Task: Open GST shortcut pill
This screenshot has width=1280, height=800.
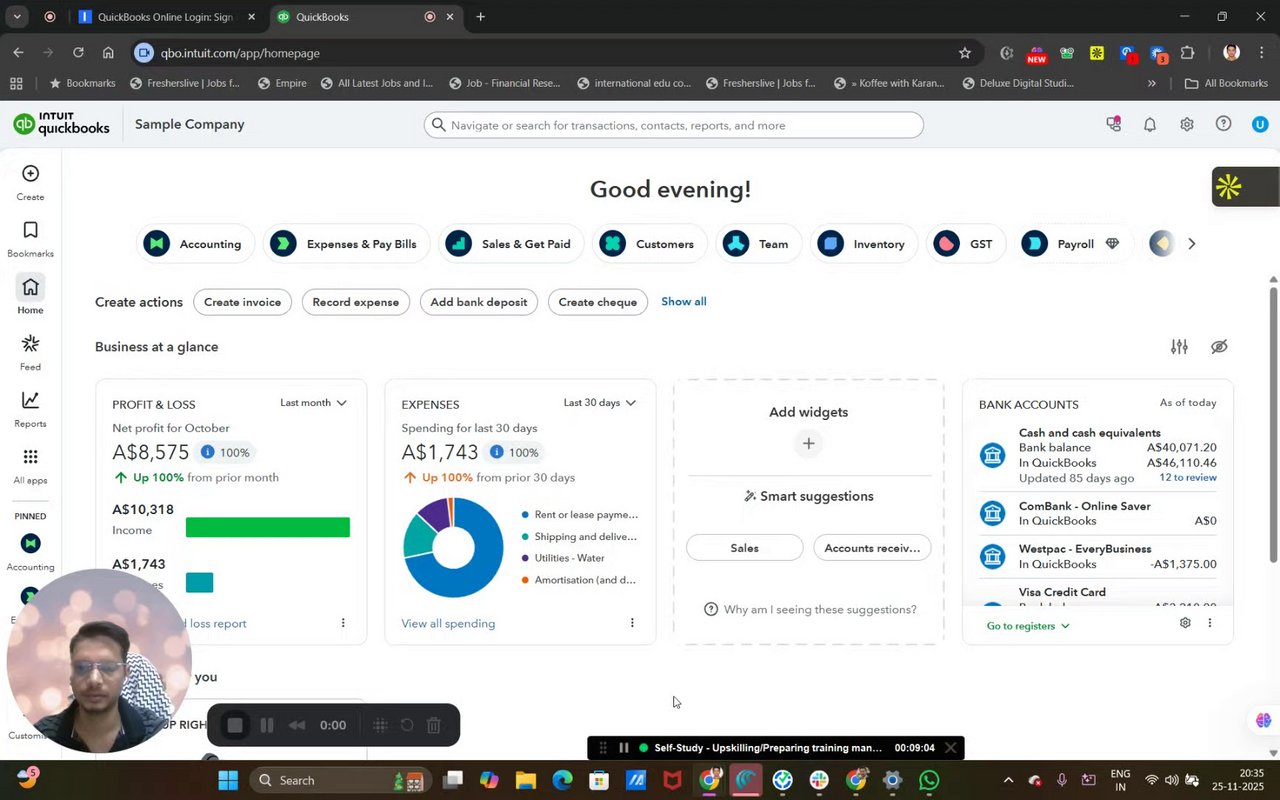Action: (966, 244)
